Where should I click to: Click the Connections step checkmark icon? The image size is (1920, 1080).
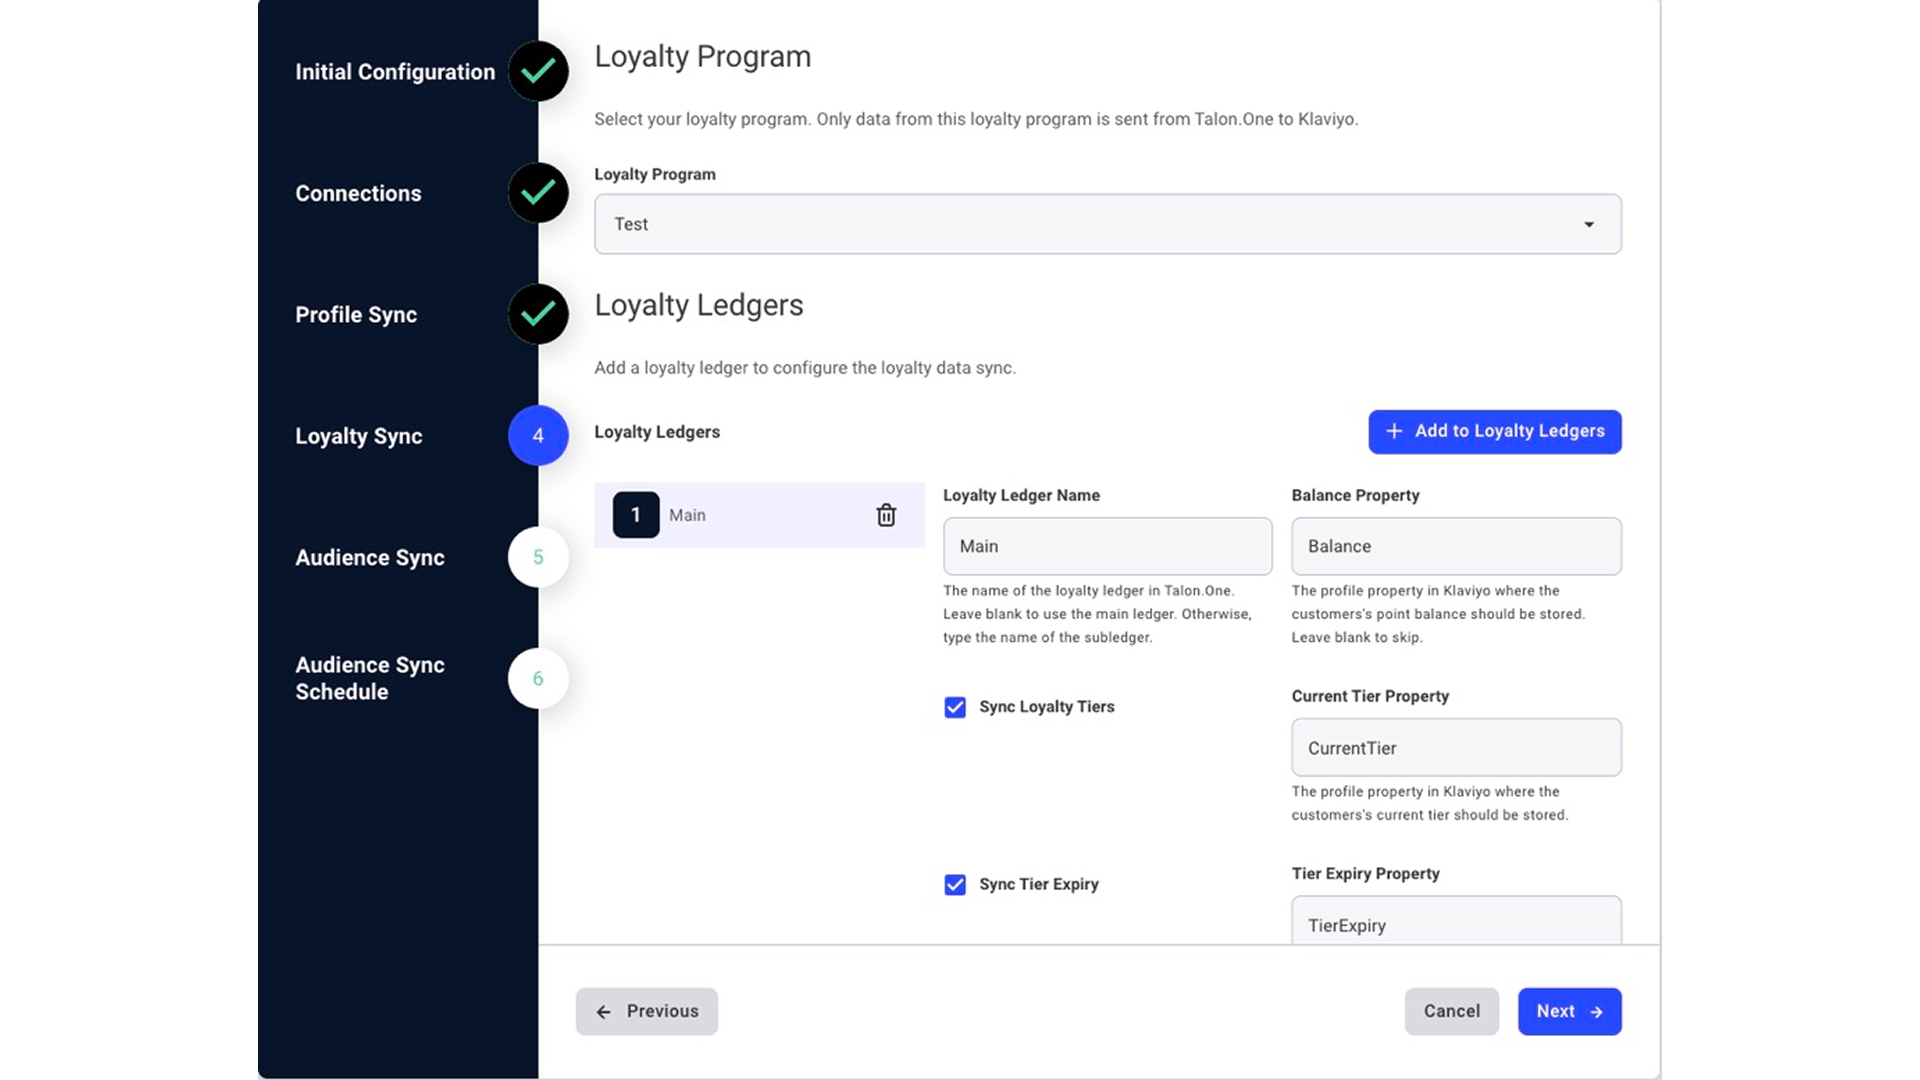pyautogui.click(x=538, y=193)
